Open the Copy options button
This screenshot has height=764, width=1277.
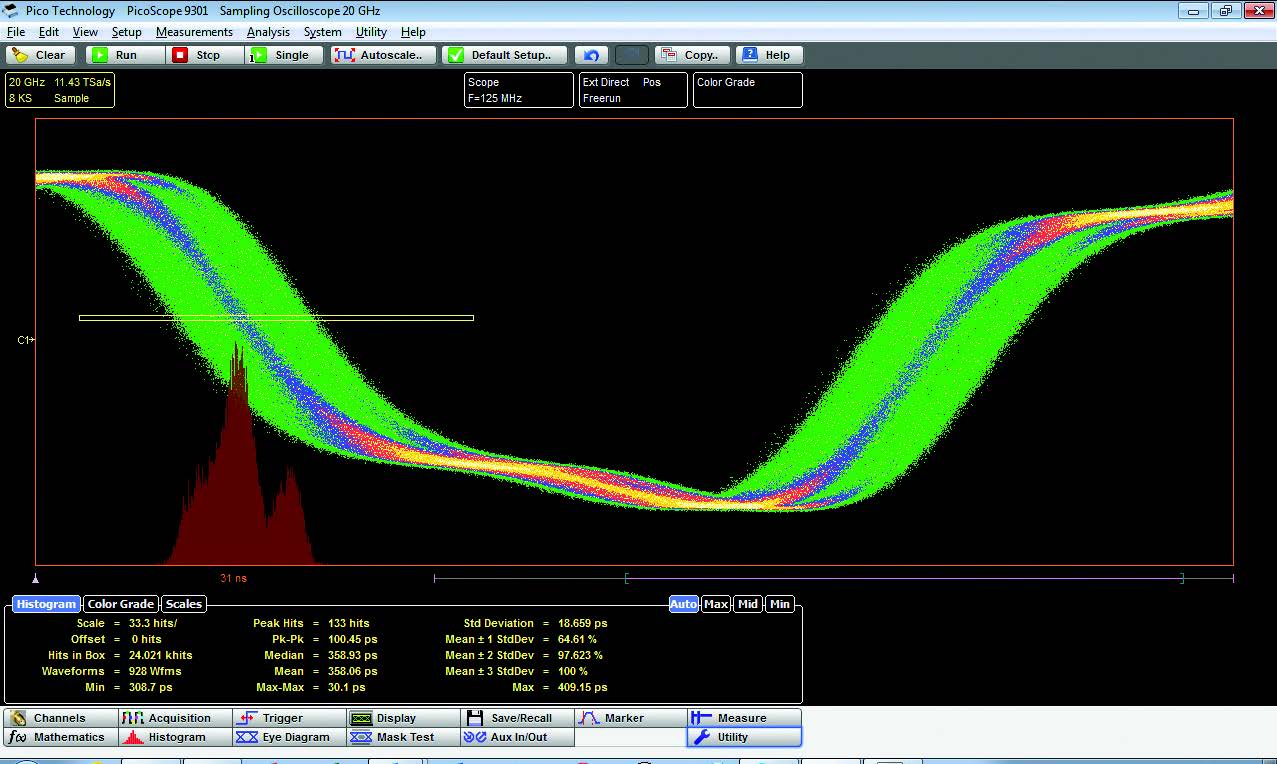click(x=691, y=55)
